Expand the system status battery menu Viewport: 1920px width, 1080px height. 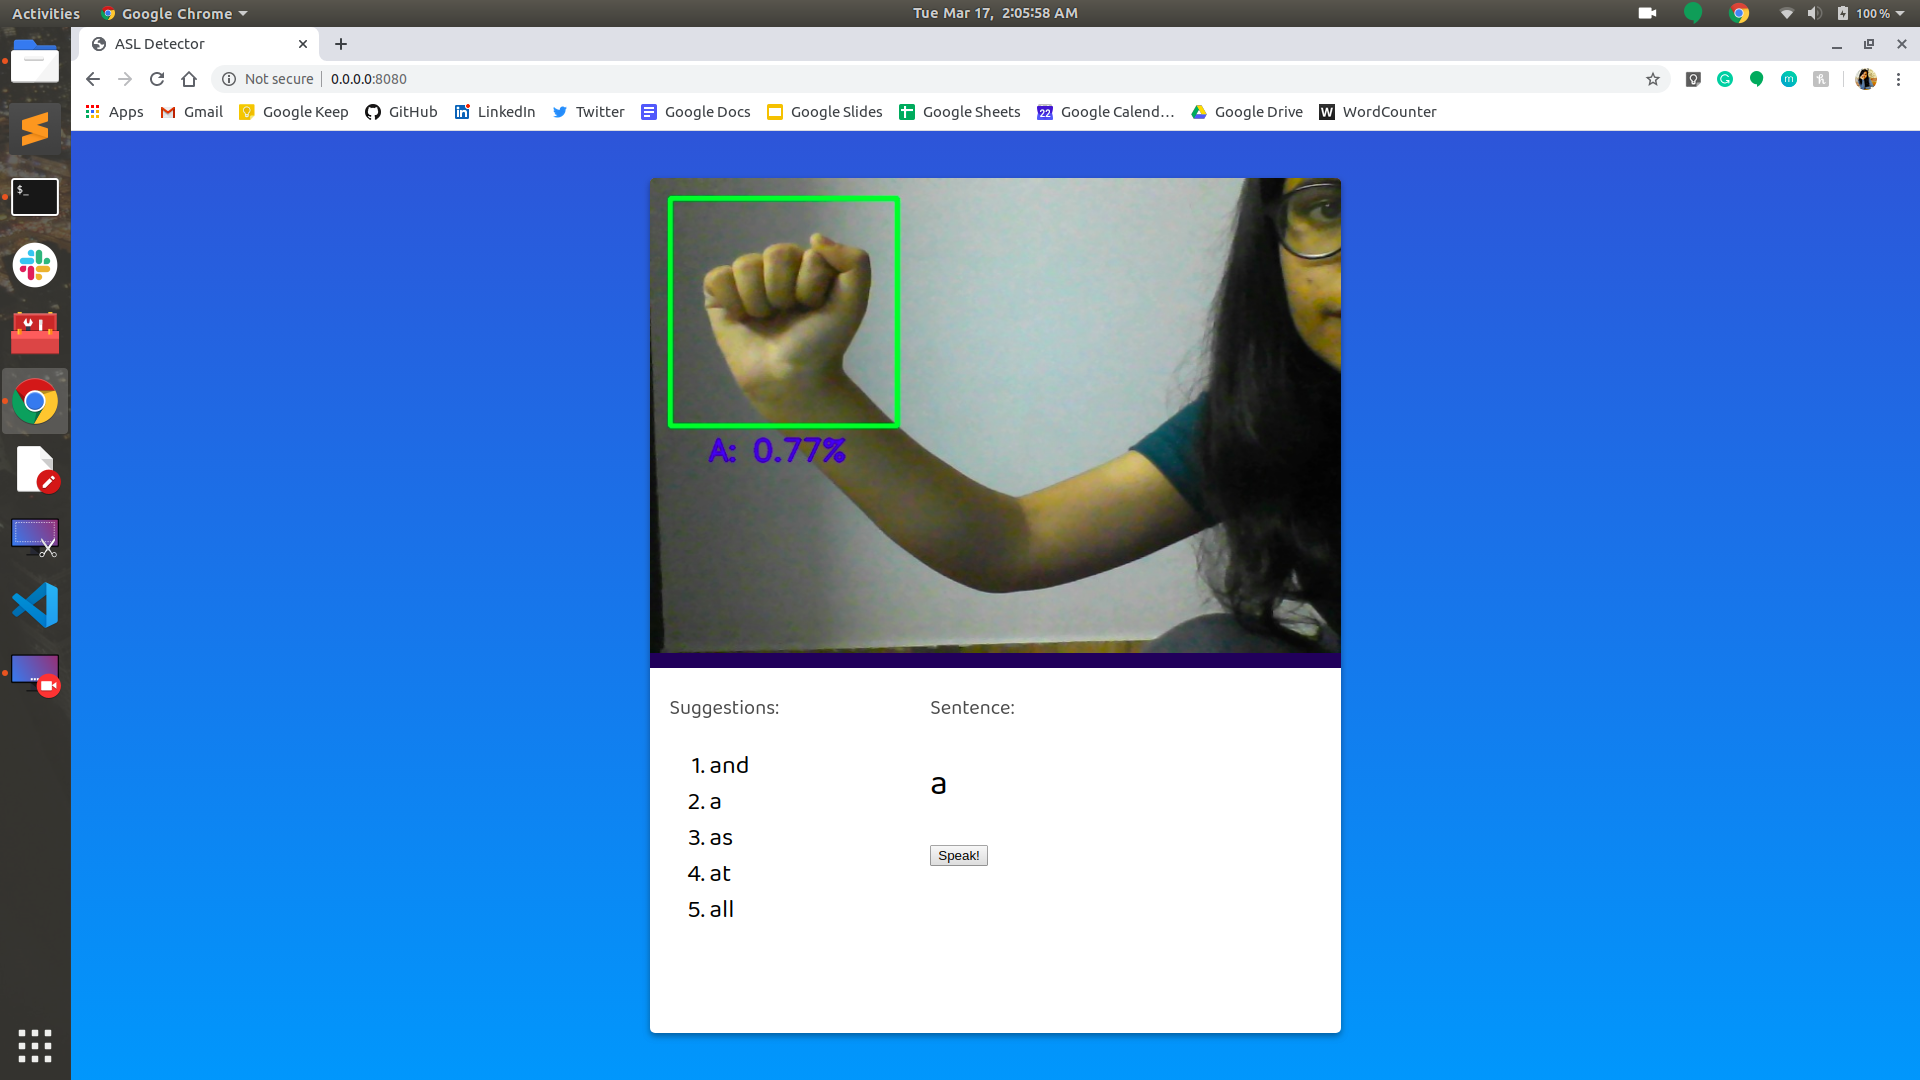1870,13
